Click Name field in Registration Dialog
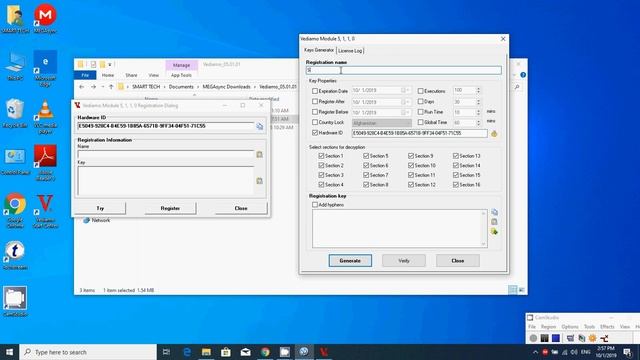Image resolution: width=640 pixels, height=360 pixels. [x=166, y=154]
